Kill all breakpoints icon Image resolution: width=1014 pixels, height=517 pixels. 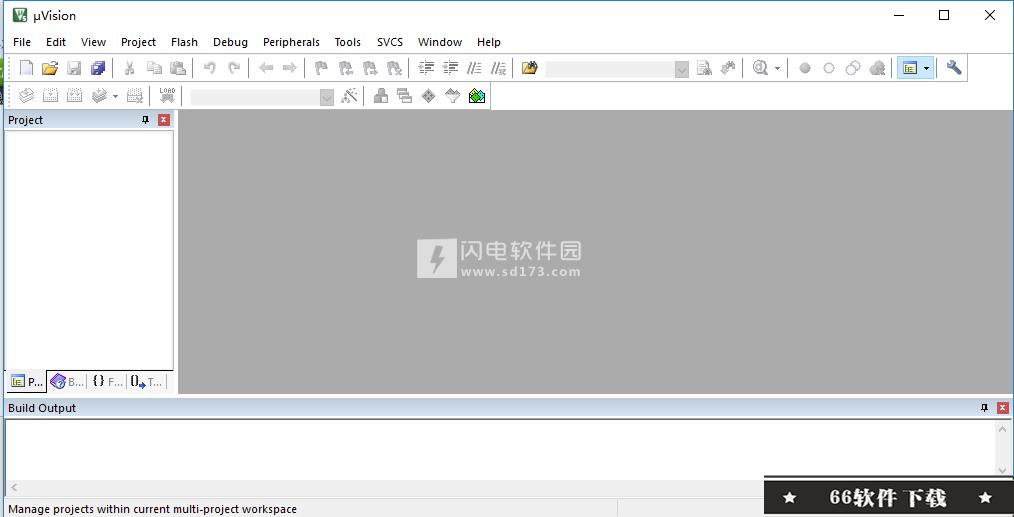click(877, 68)
